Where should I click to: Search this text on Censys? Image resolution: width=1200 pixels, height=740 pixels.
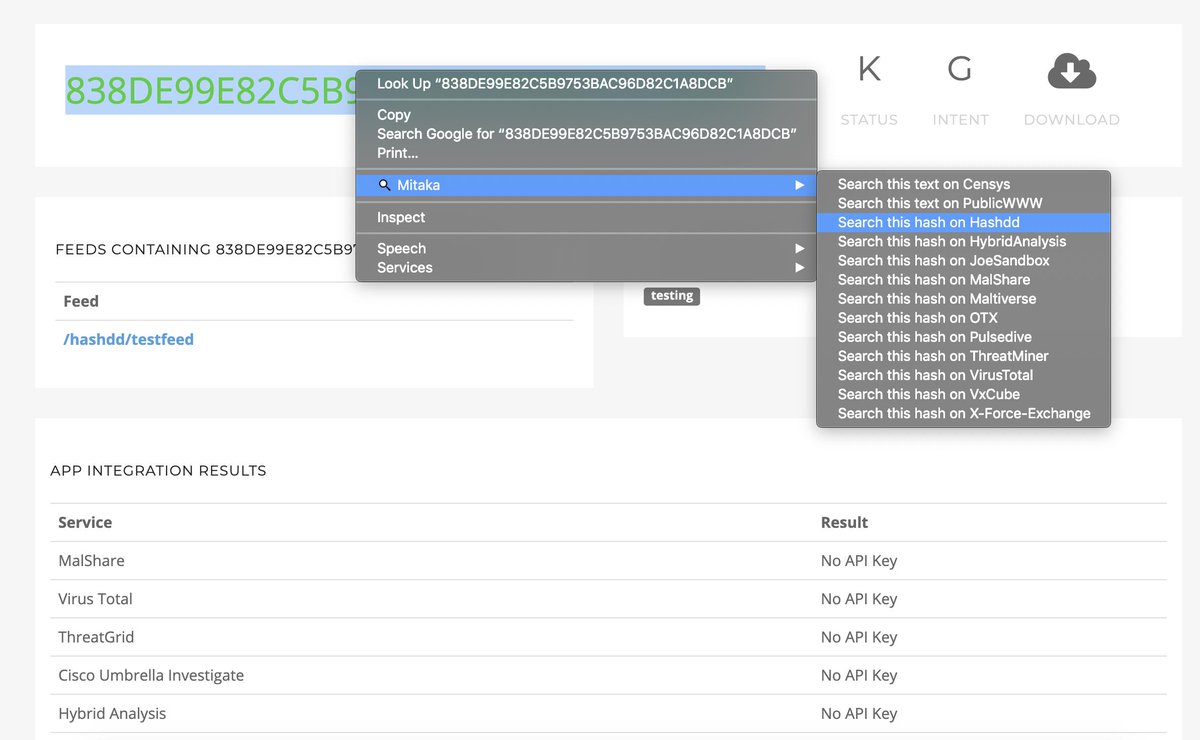[x=963, y=184]
